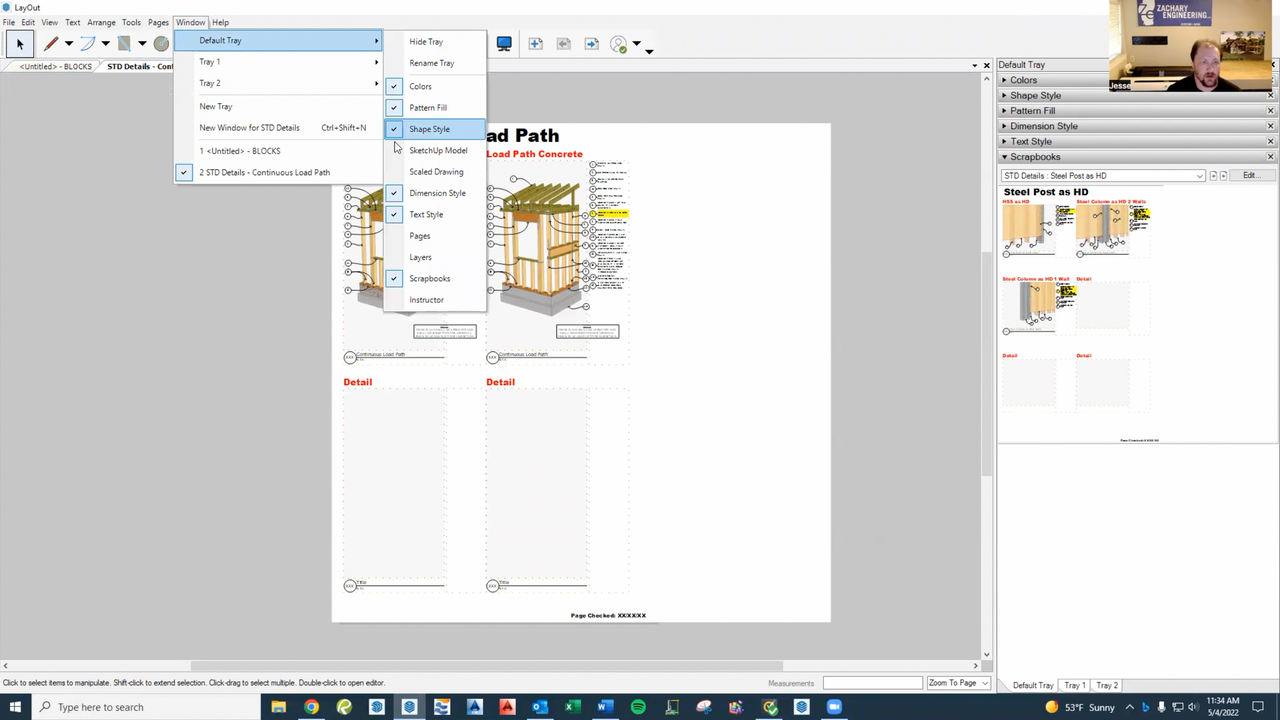
Task: Enable Layers panel in tray submenu
Action: pos(435,257)
